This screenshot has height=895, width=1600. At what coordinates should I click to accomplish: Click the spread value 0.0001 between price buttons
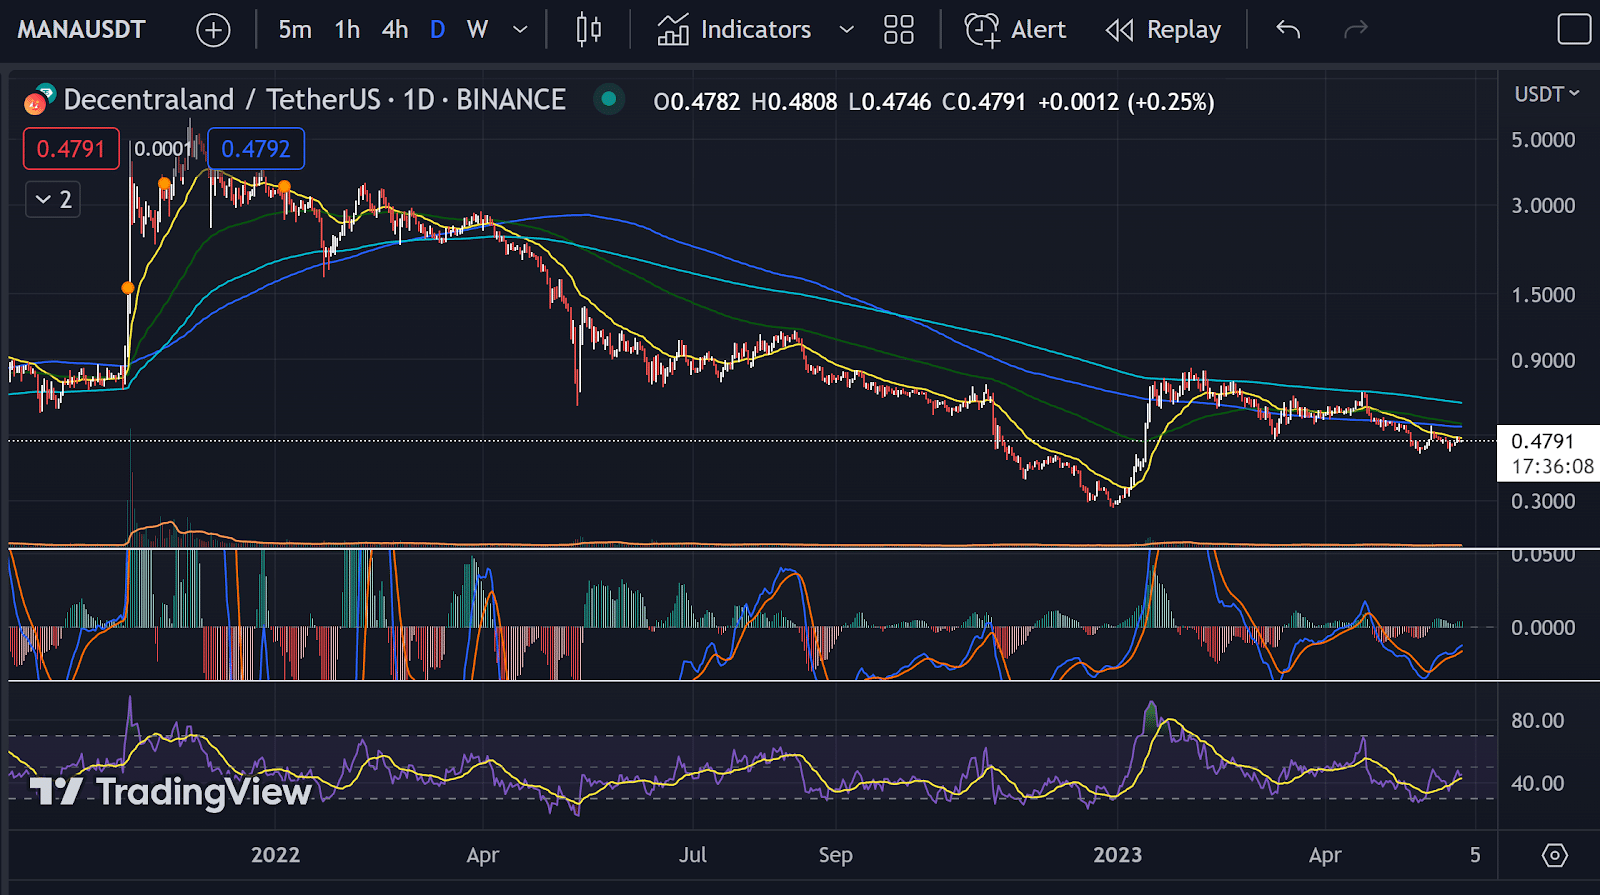pyautogui.click(x=162, y=149)
